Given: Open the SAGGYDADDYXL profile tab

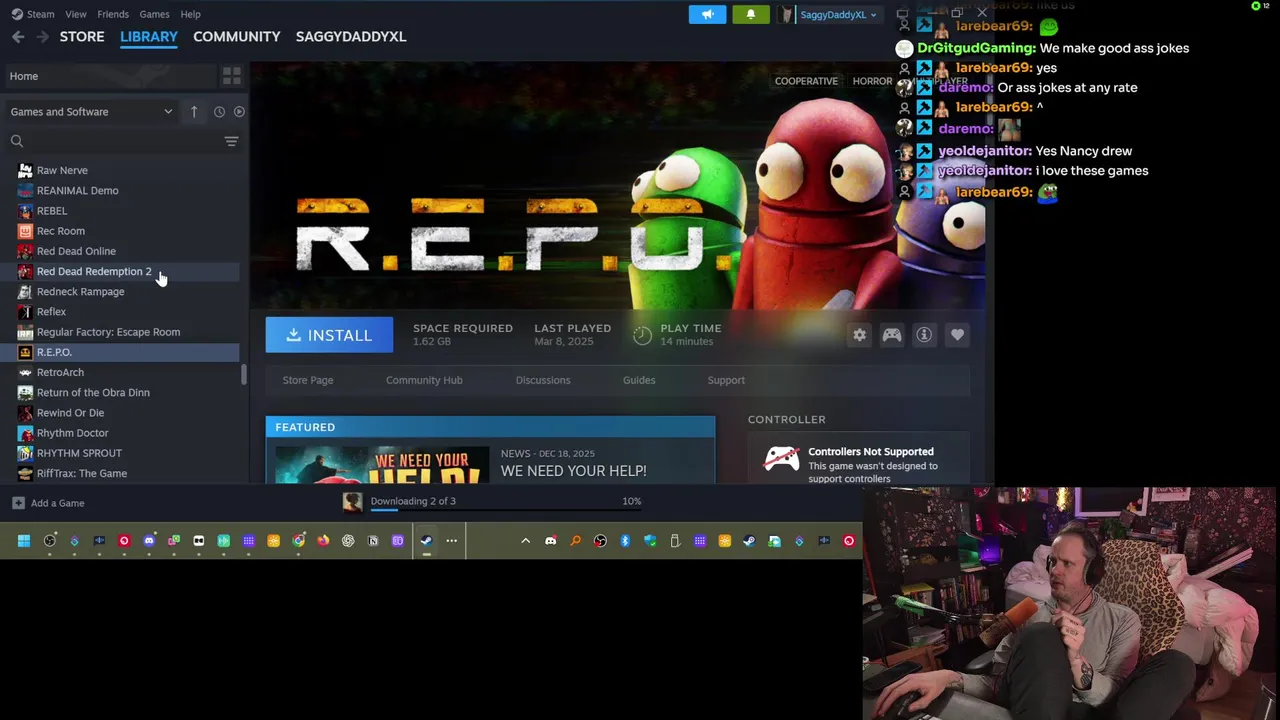Looking at the screenshot, I should tap(351, 36).
